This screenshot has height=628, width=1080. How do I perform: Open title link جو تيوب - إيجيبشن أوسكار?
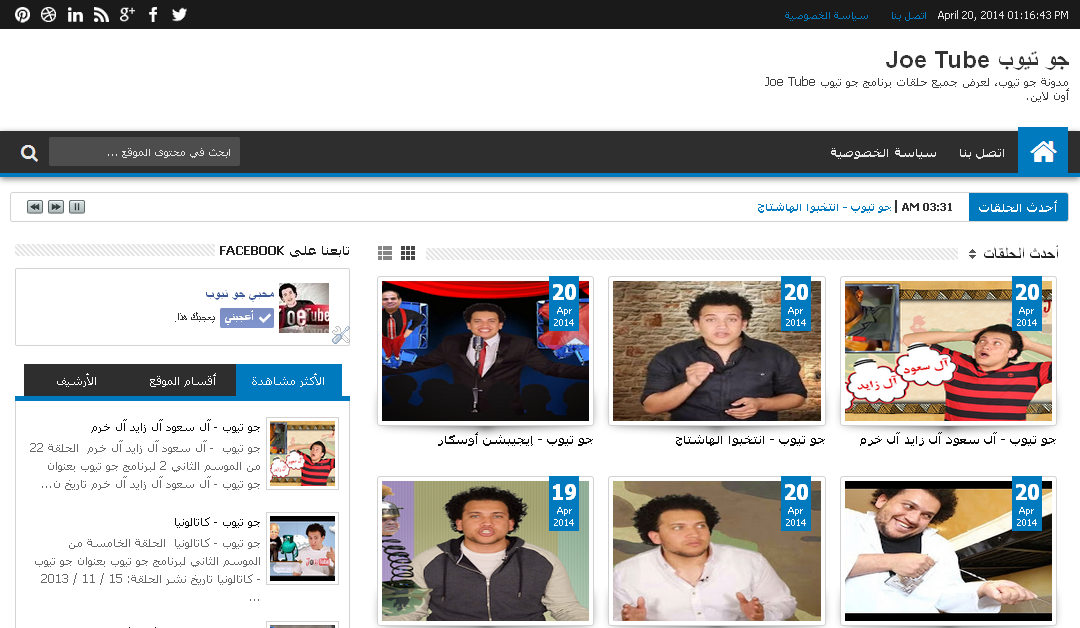tap(515, 440)
